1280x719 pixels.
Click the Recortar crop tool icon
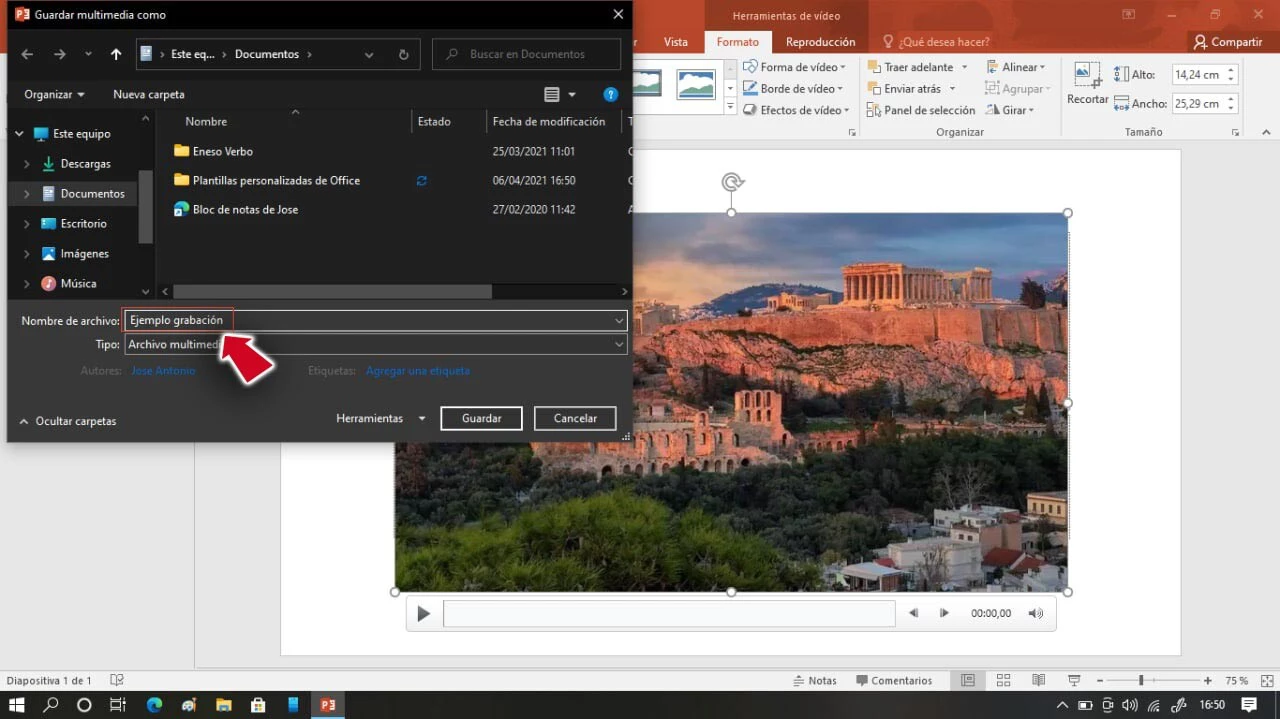[1086, 76]
